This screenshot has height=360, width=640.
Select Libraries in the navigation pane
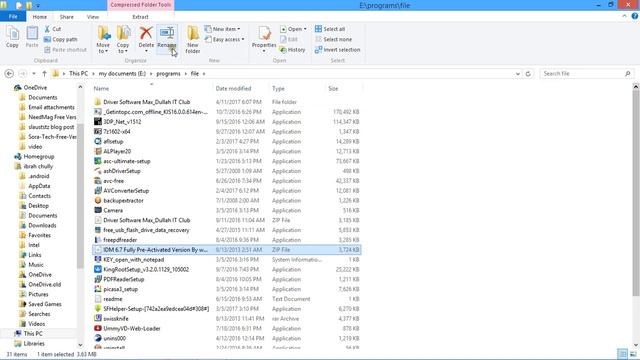[x=34, y=344]
